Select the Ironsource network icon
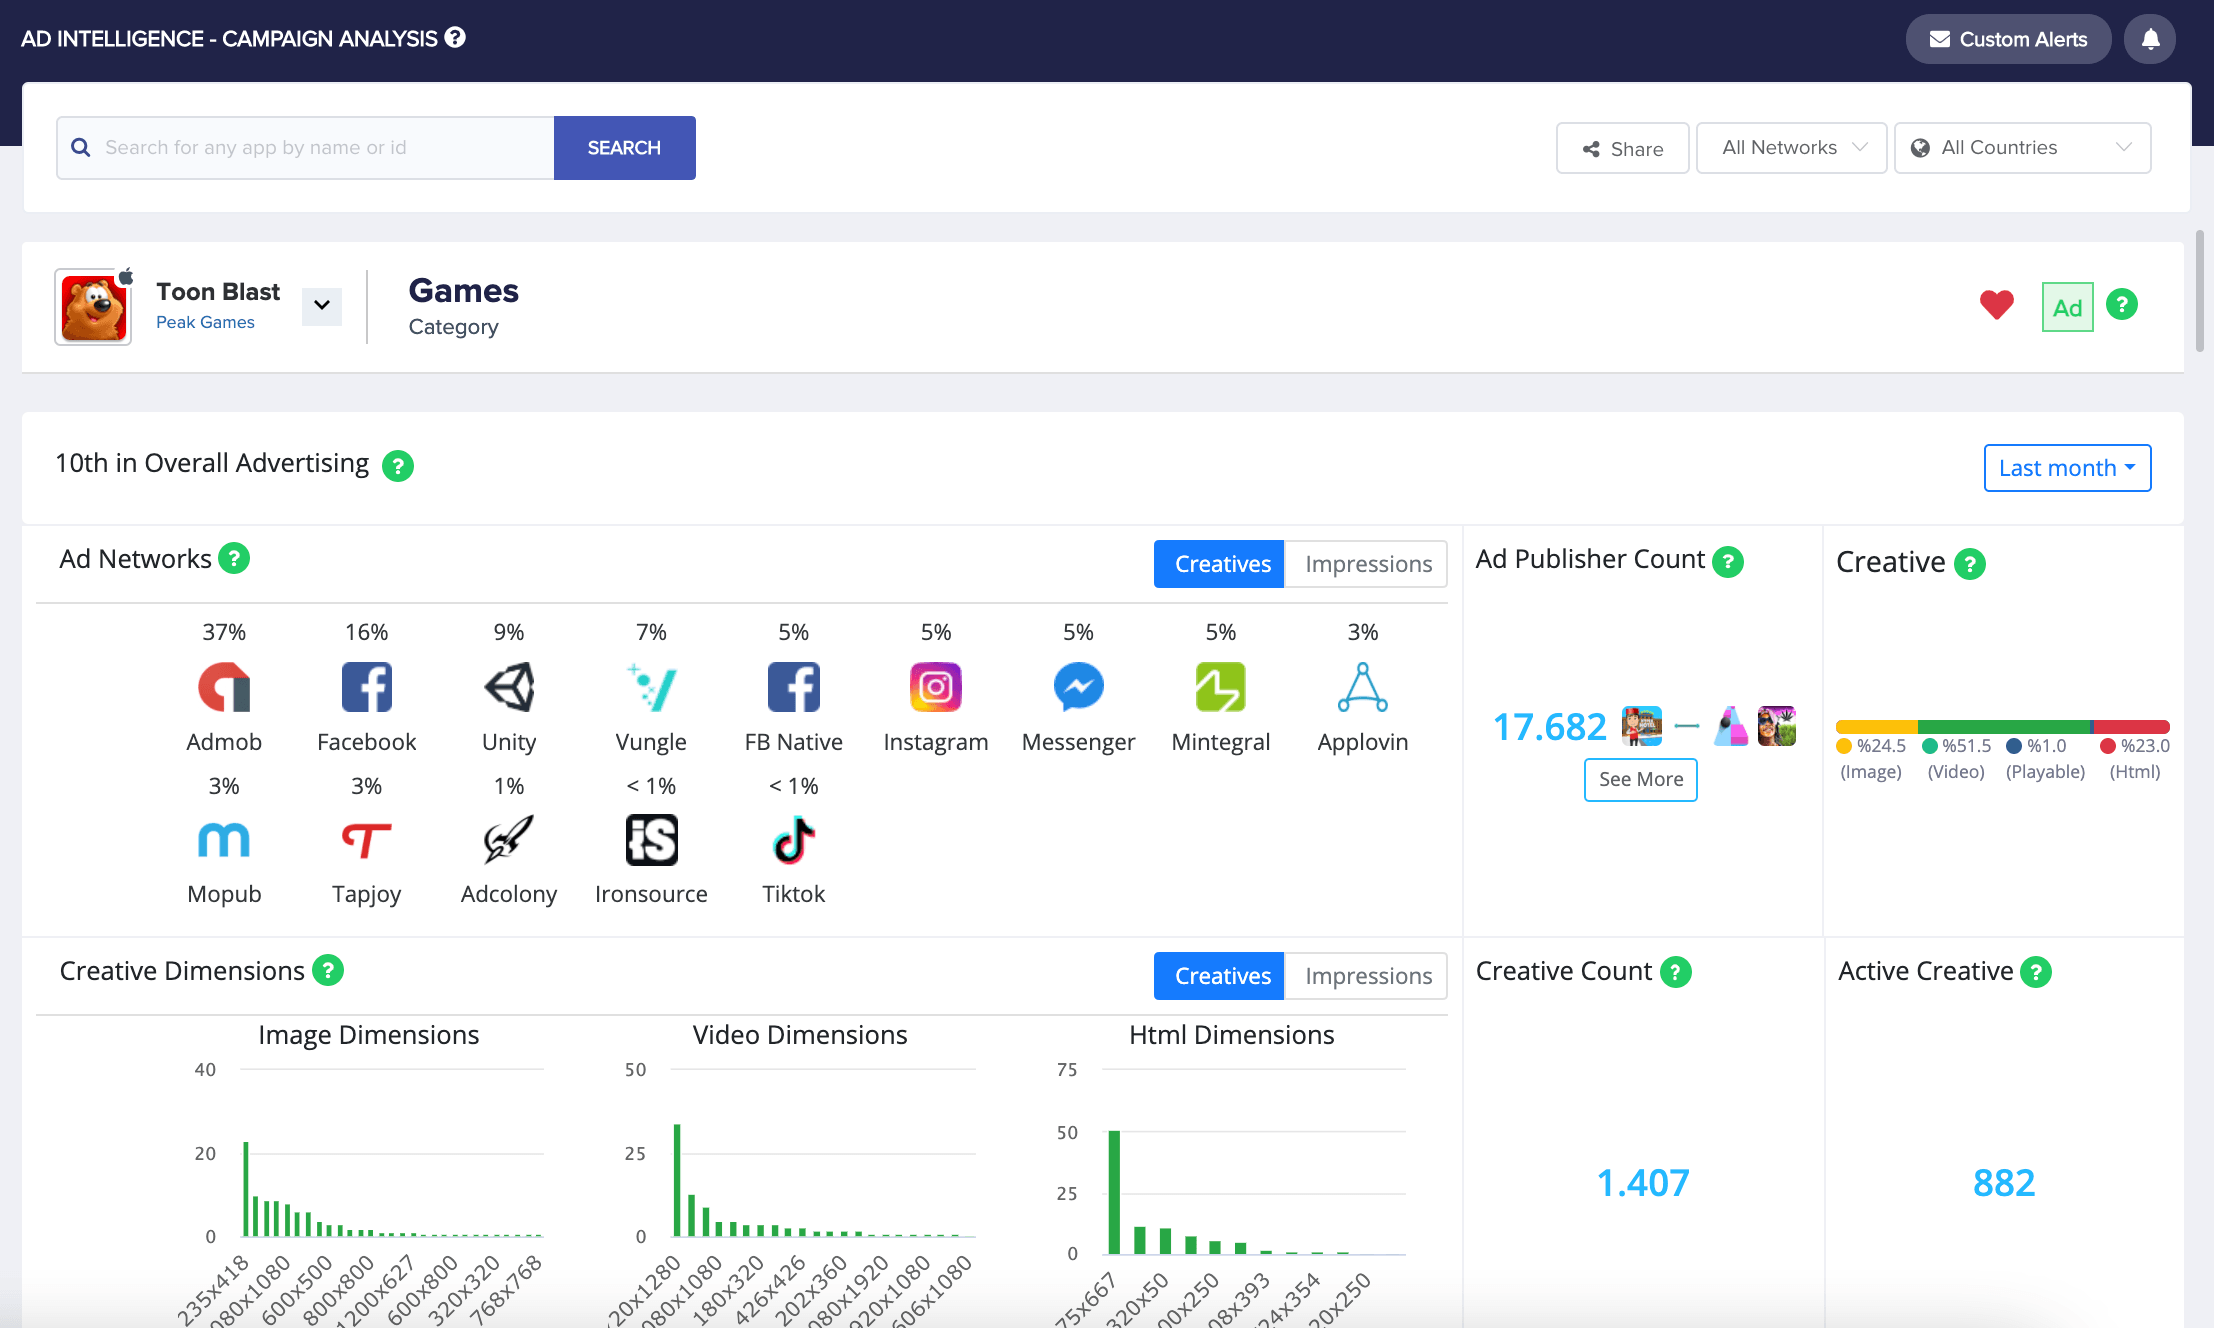The height and width of the screenshot is (1328, 2214). click(651, 840)
